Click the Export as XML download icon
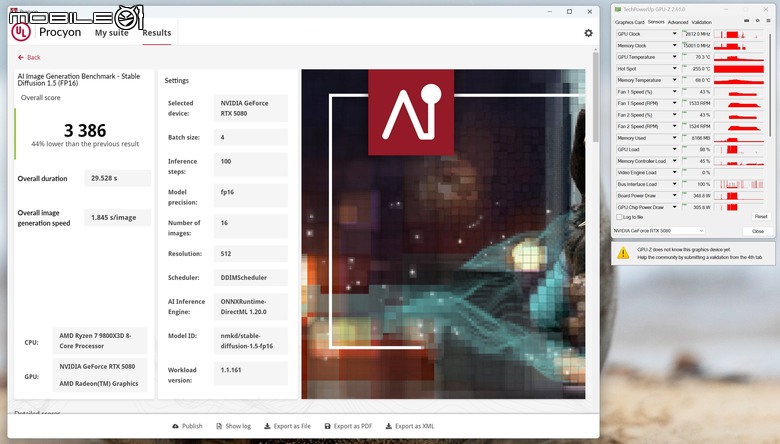This screenshot has width=780, height=444. click(x=389, y=426)
